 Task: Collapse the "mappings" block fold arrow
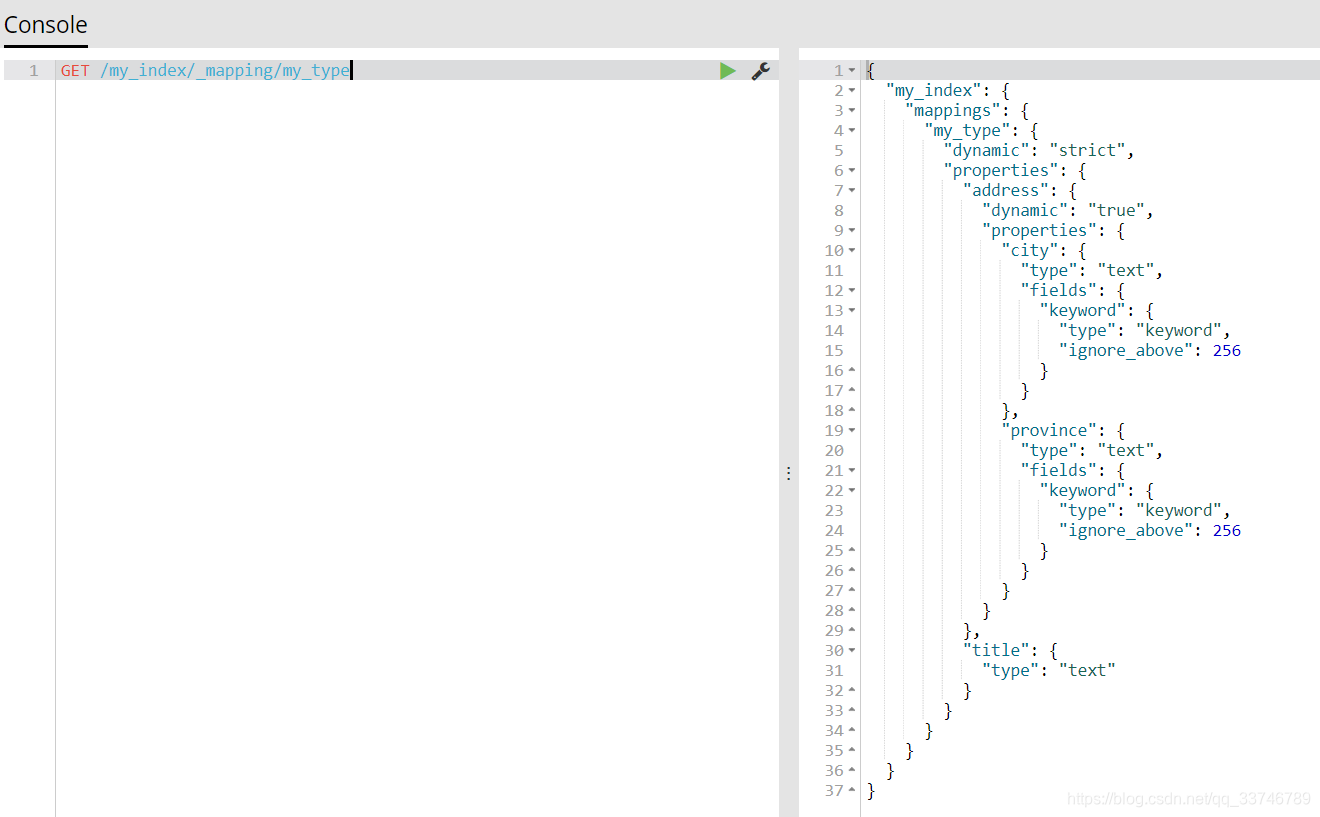click(852, 111)
